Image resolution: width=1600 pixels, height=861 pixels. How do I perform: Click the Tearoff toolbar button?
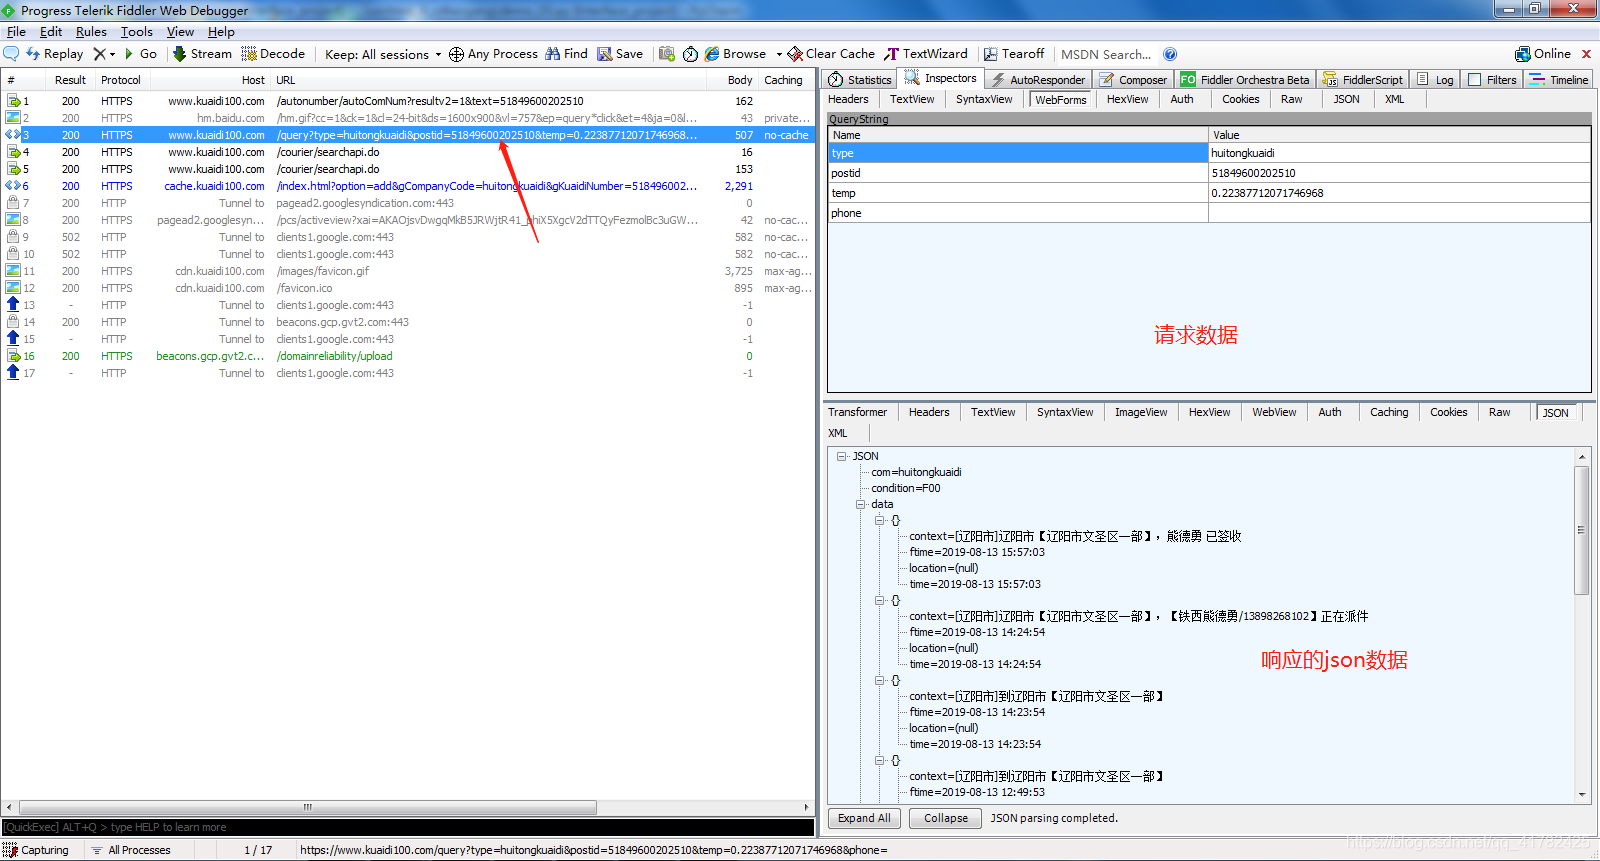point(1013,54)
